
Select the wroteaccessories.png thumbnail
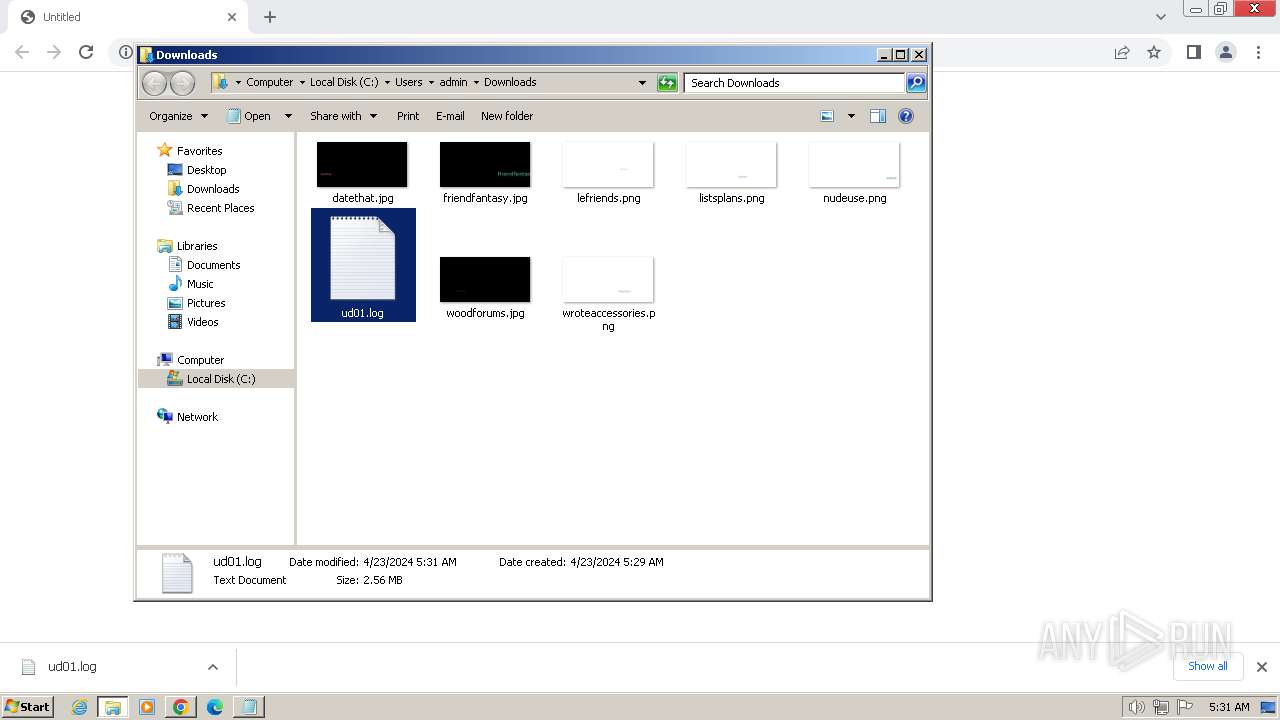608,280
